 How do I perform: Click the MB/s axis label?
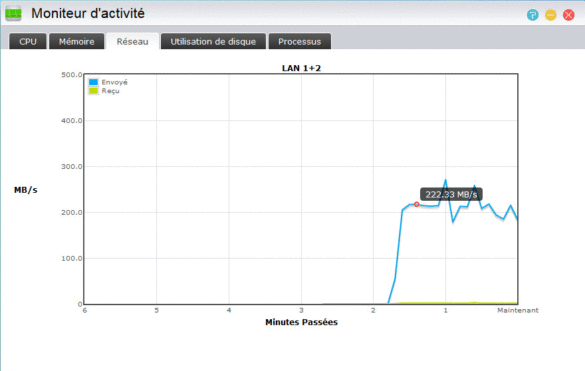coord(26,190)
